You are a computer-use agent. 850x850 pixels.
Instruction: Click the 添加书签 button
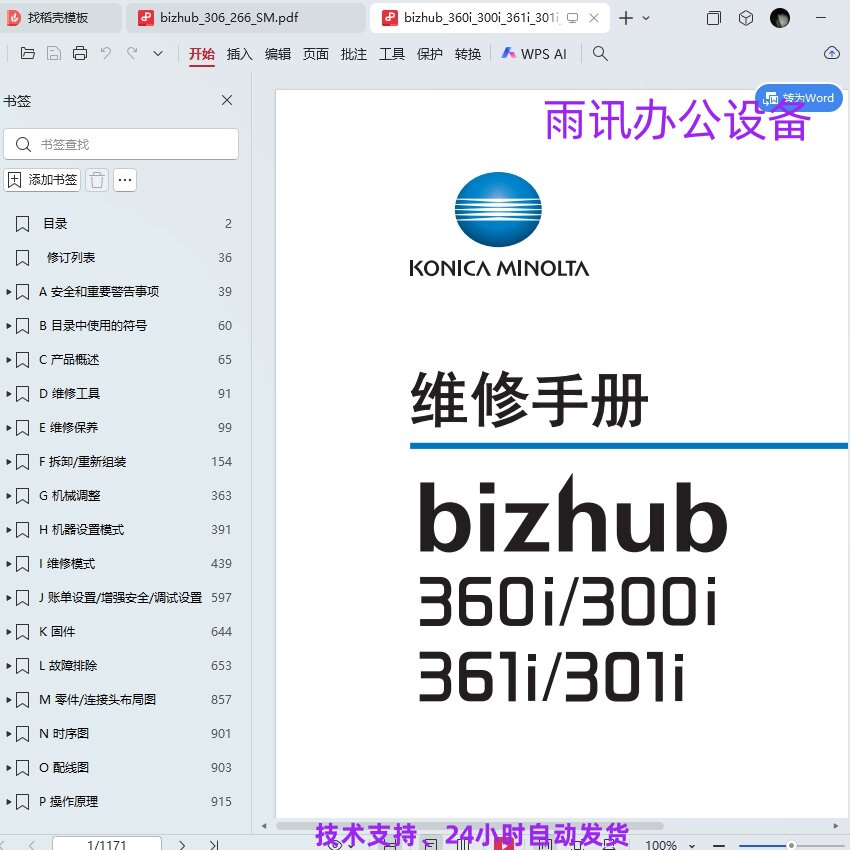[42, 180]
